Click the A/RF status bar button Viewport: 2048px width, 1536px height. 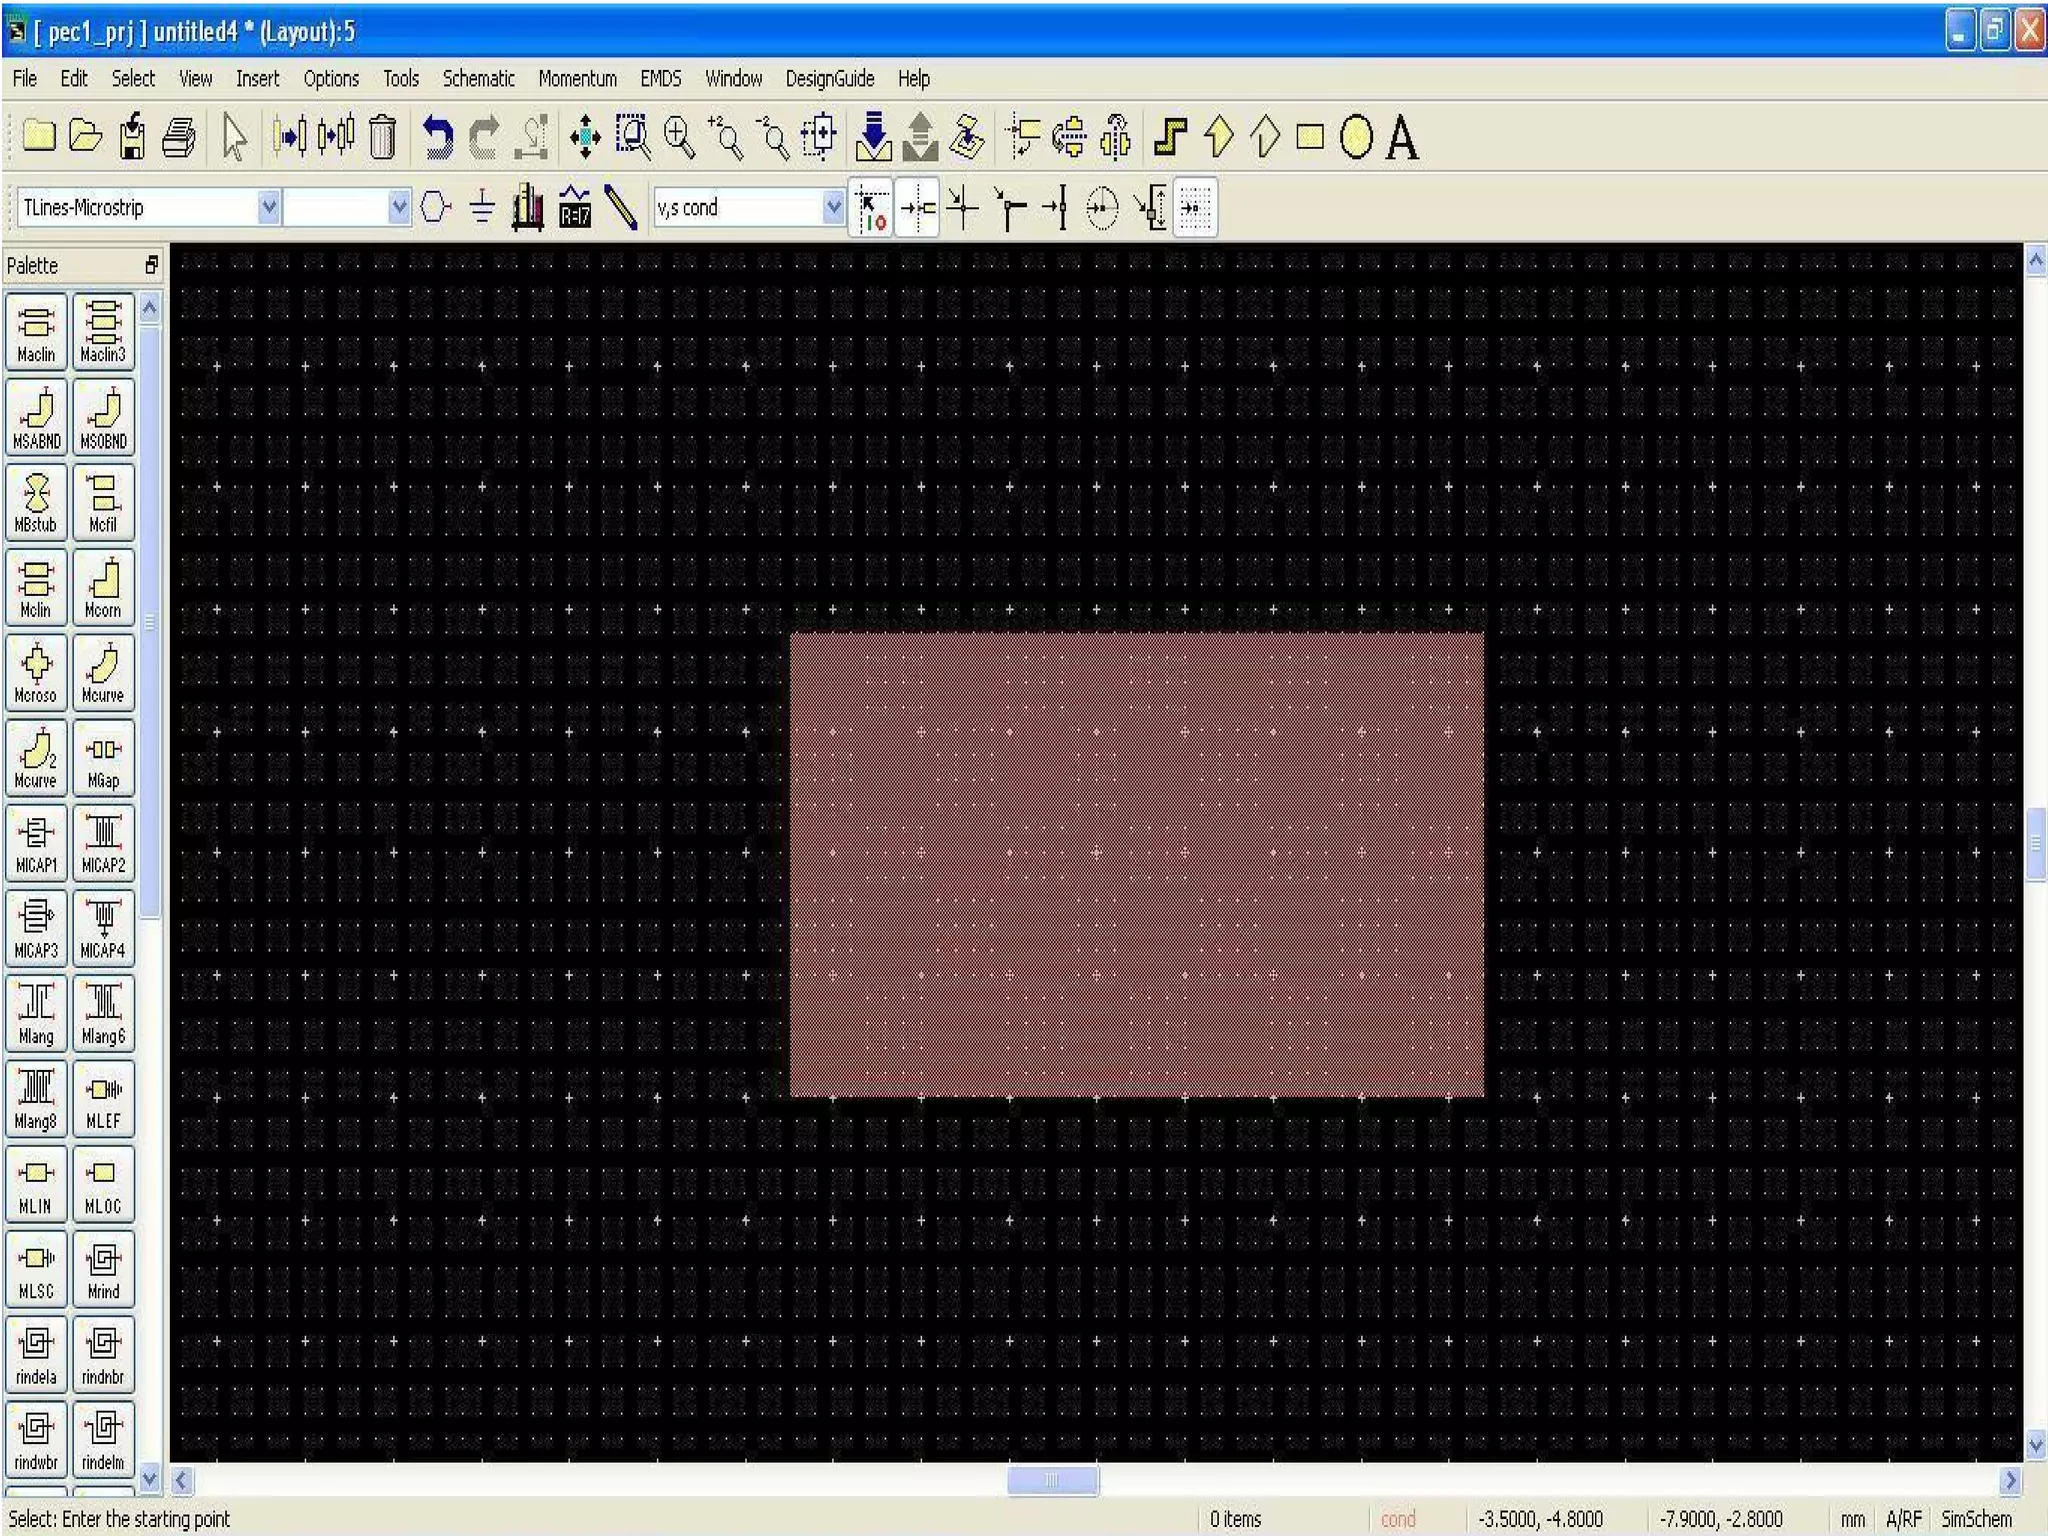click(1904, 1518)
